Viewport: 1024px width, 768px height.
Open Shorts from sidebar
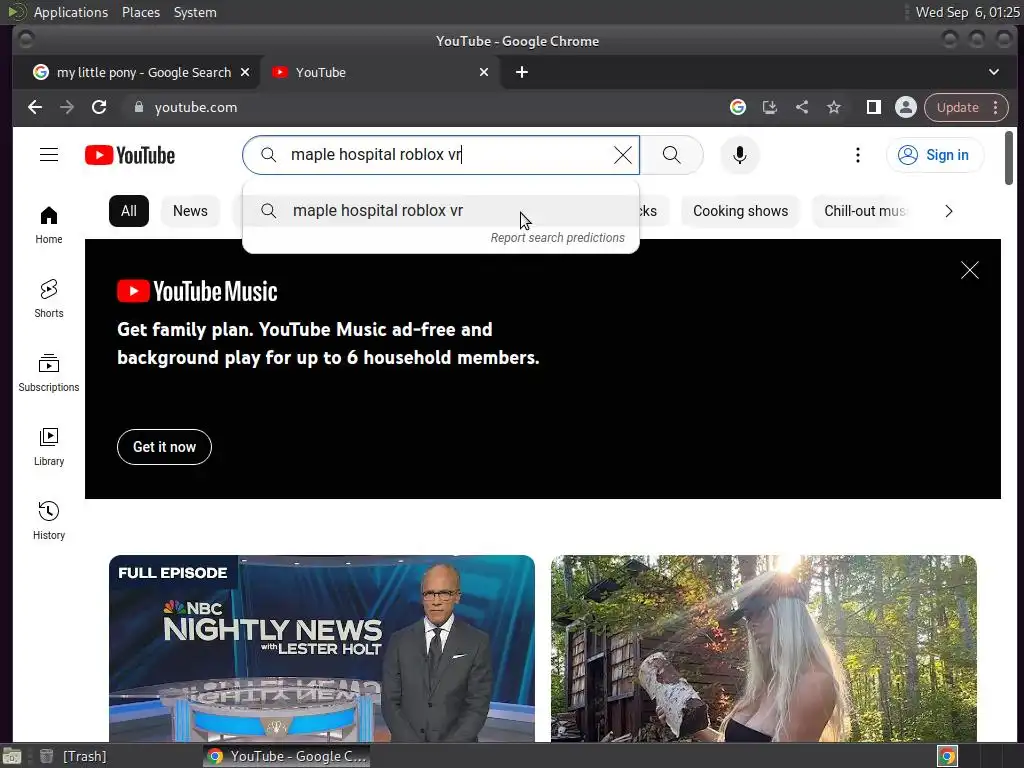click(x=49, y=298)
